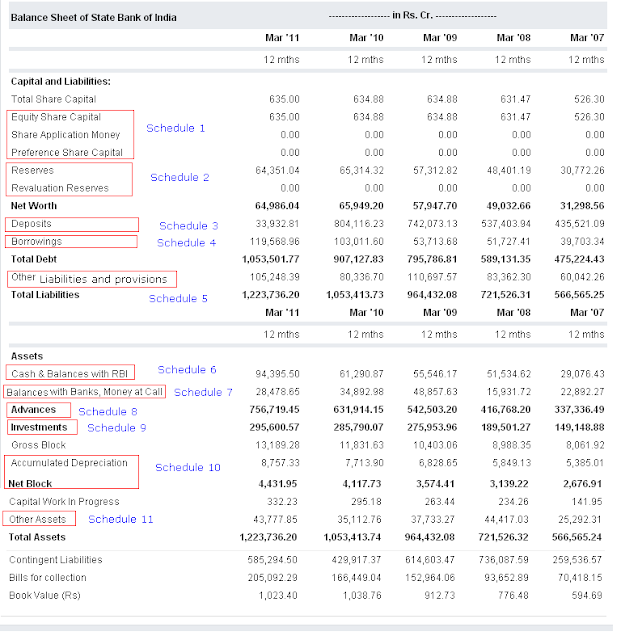Click the Contingent Liabilities row label
Viewport: 621px width, 640px height.
tap(56, 560)
